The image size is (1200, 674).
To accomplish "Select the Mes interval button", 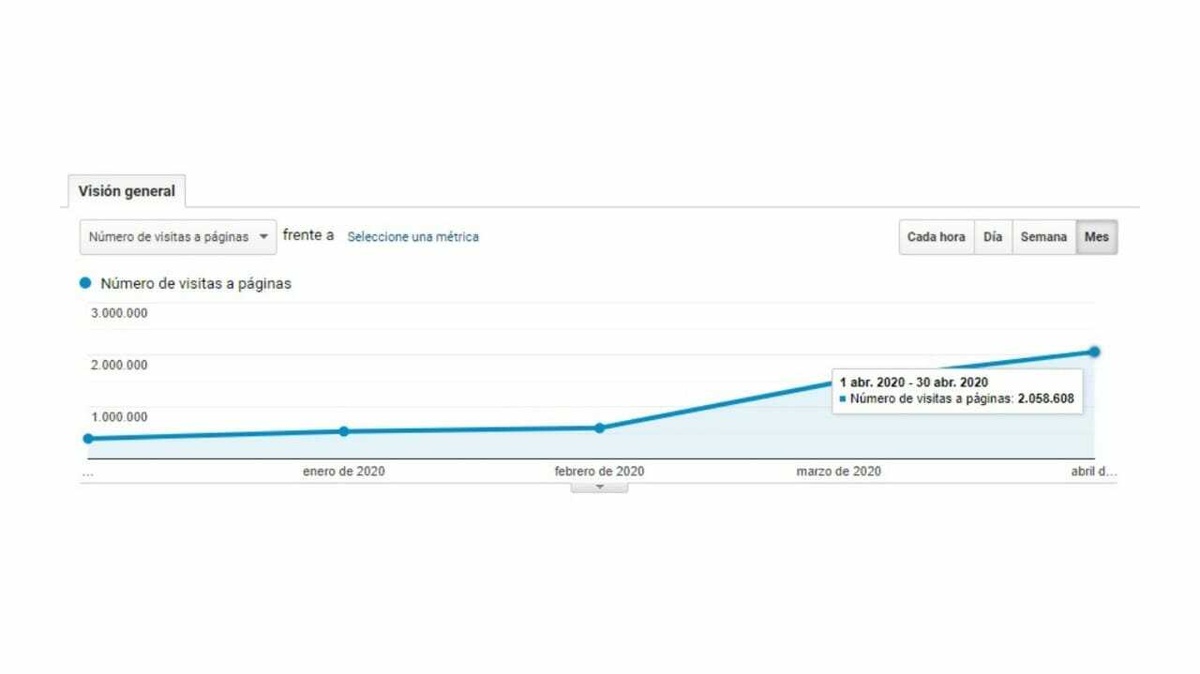I will (1097, 237).
